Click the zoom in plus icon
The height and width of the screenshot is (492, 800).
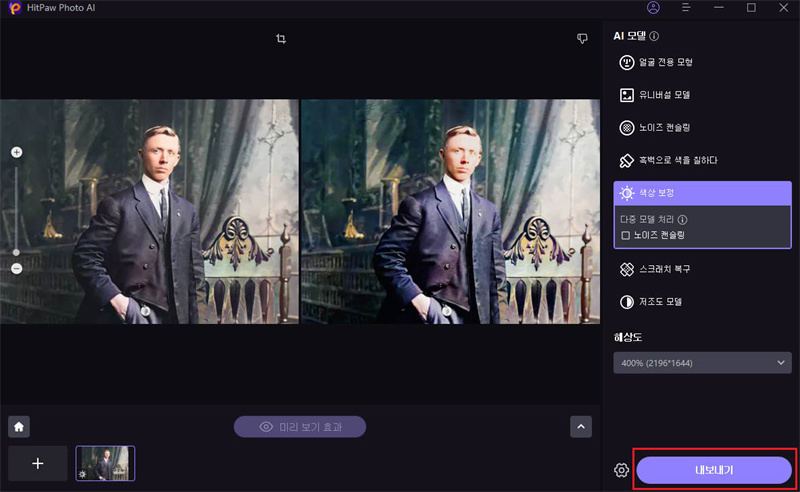[16, 152]
